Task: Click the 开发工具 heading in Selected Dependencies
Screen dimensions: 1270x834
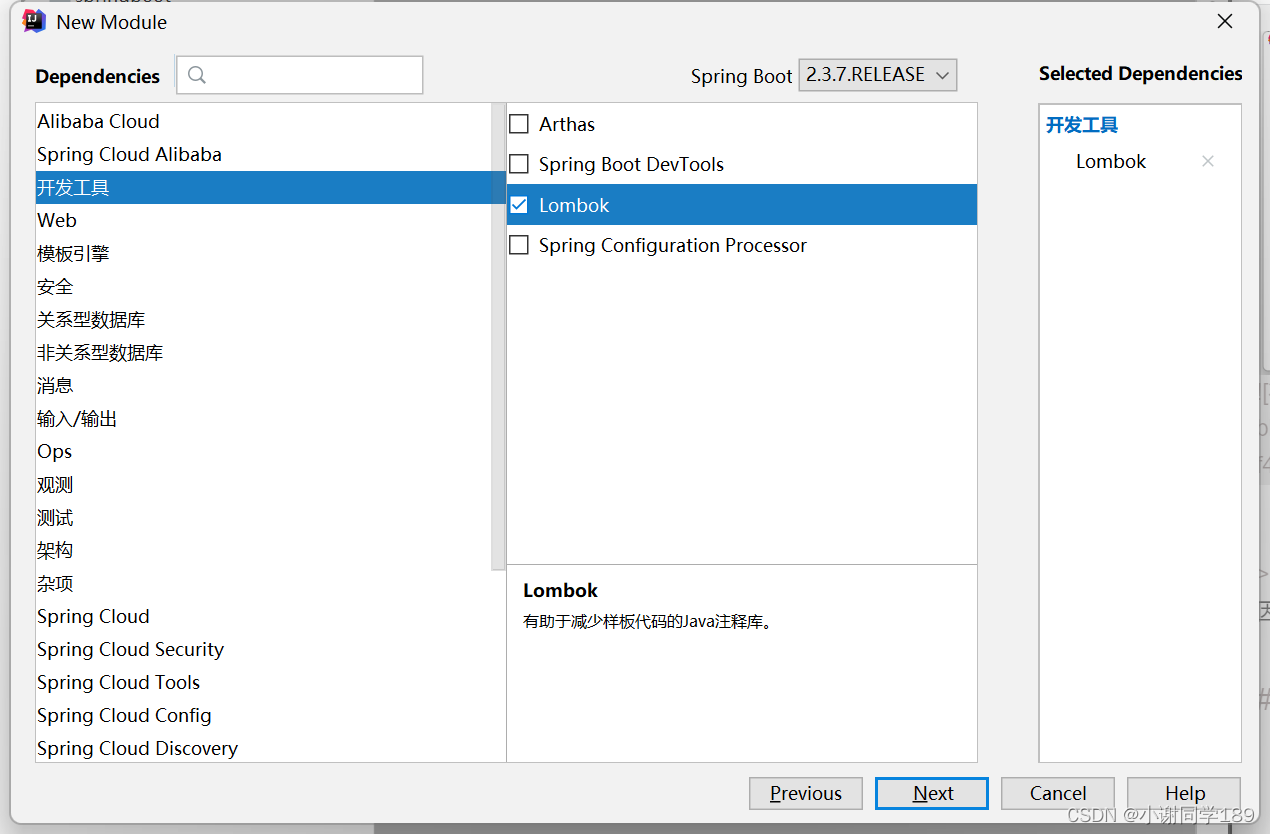Action: point(1082,125)
